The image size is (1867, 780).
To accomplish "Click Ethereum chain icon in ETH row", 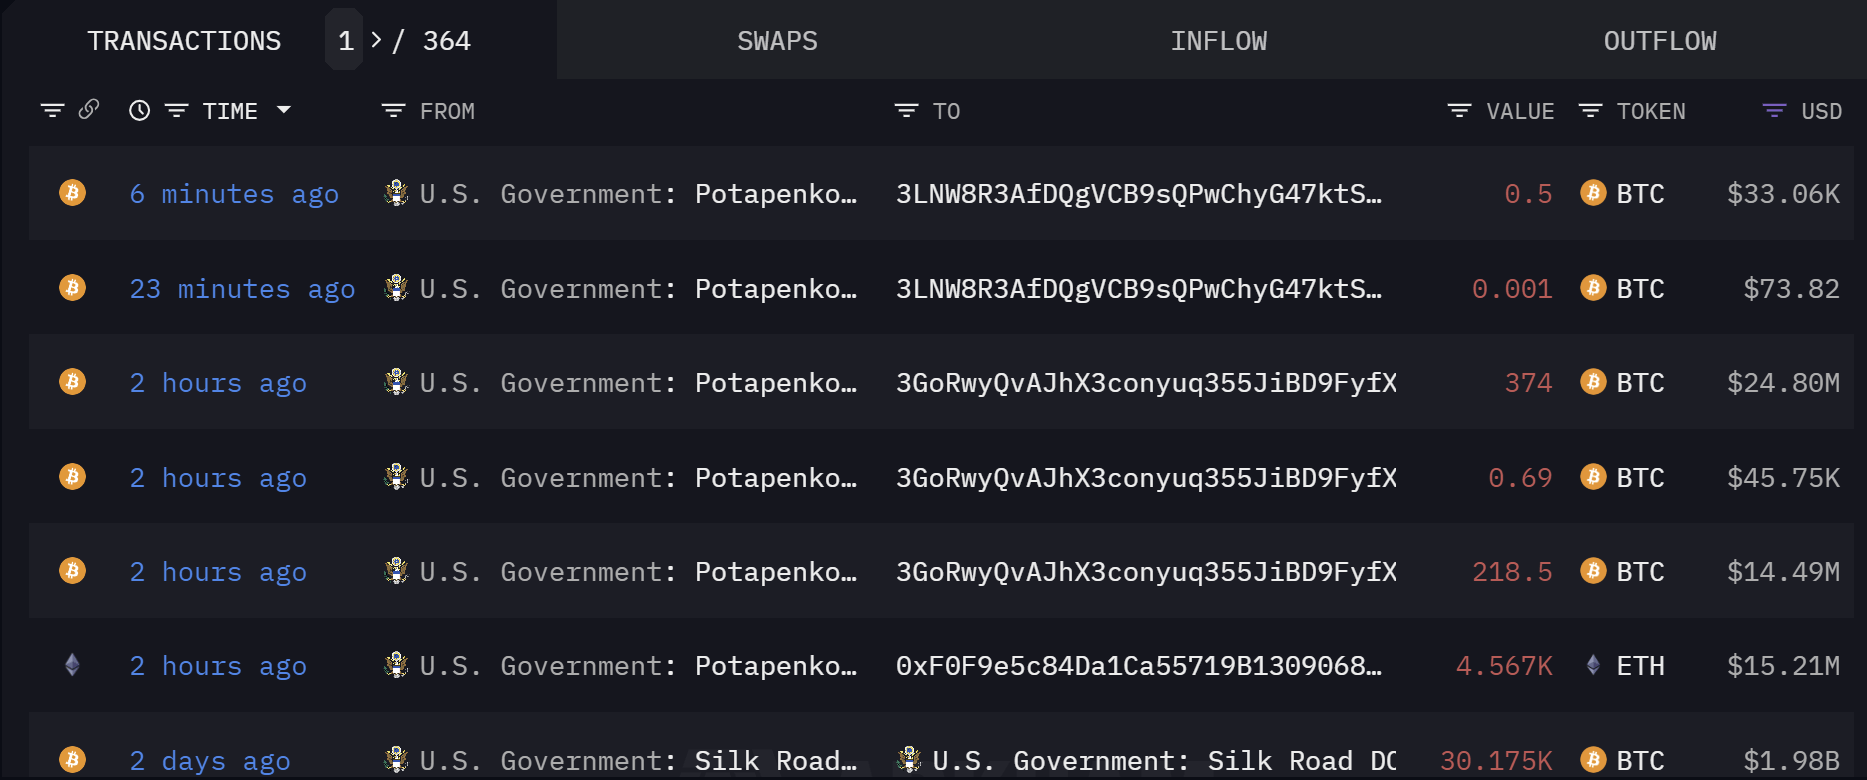I will point(72,665).
